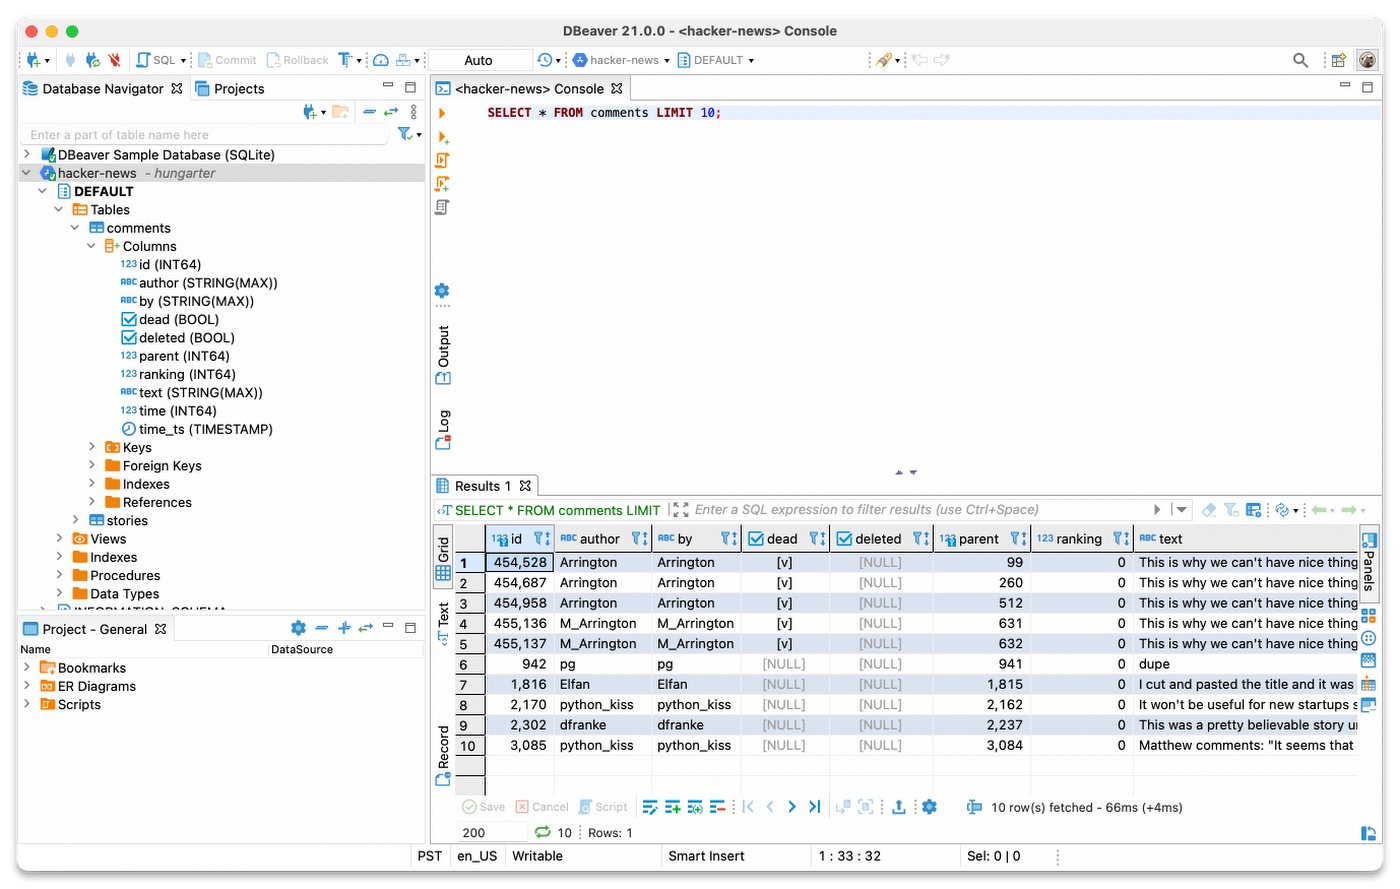Show the Output side panel

[443, 355]
